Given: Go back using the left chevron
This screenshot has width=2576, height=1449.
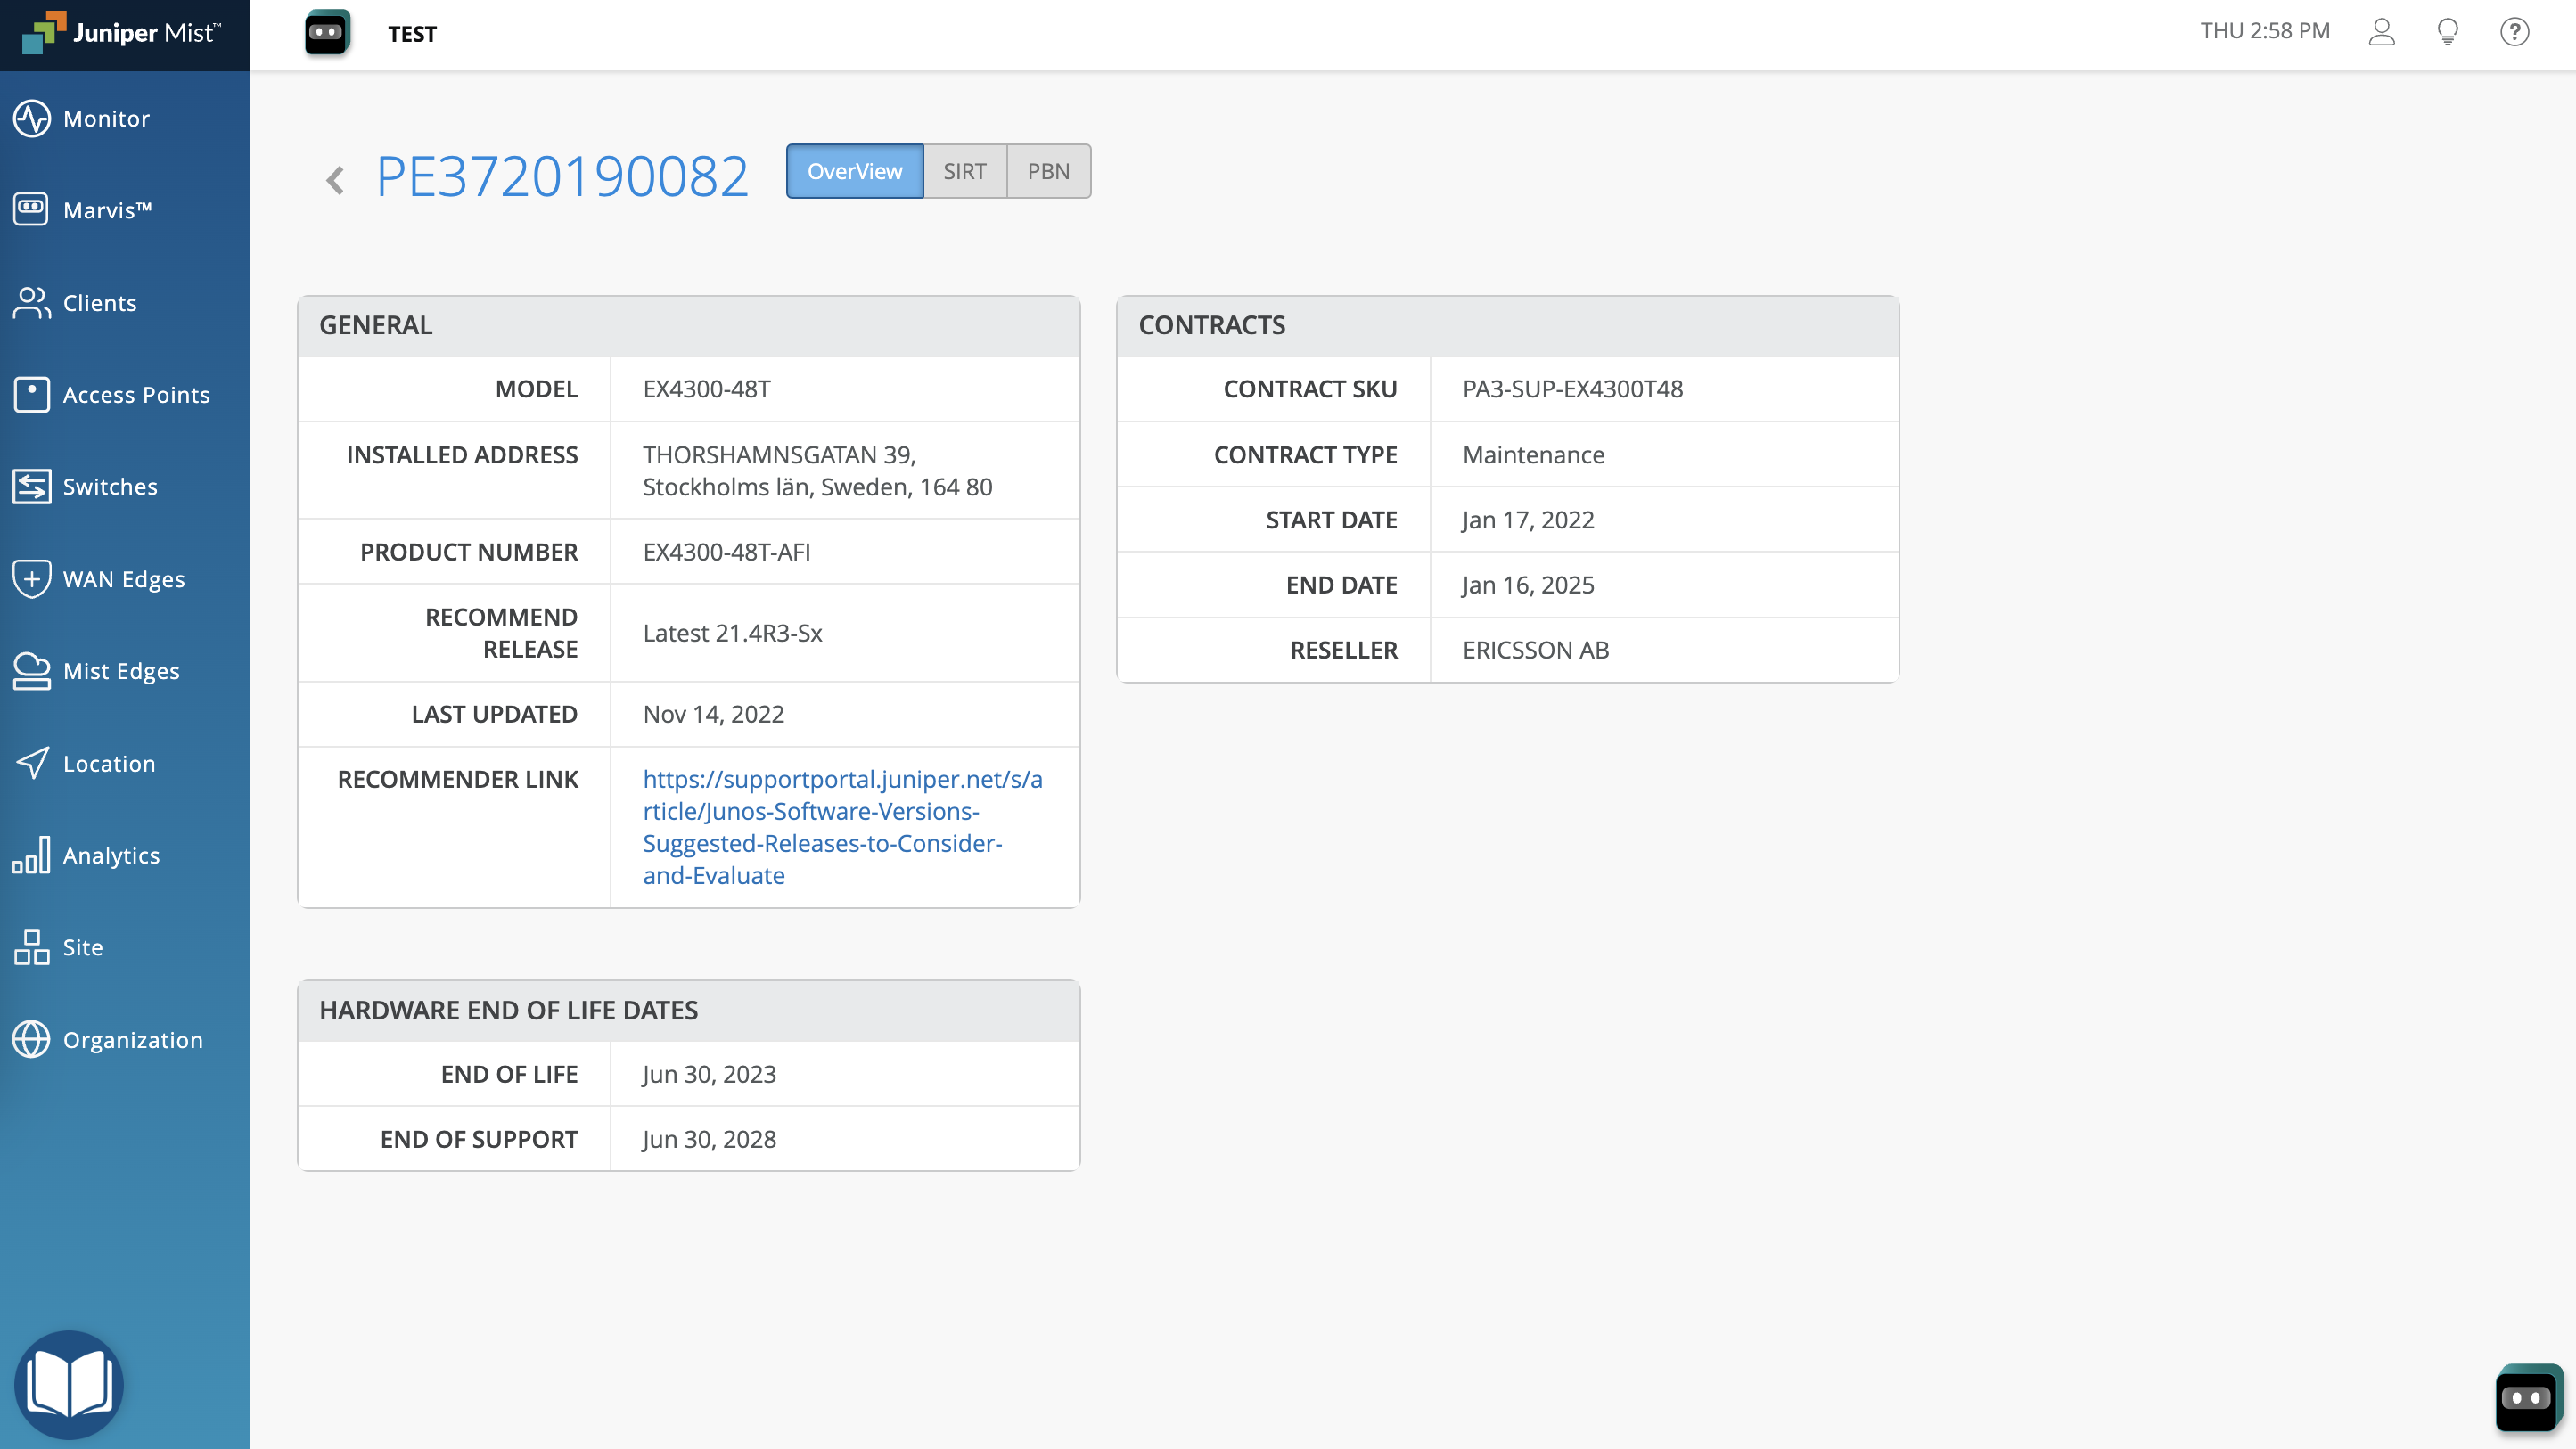Looking at the screenshot, I should coord(335,180).
